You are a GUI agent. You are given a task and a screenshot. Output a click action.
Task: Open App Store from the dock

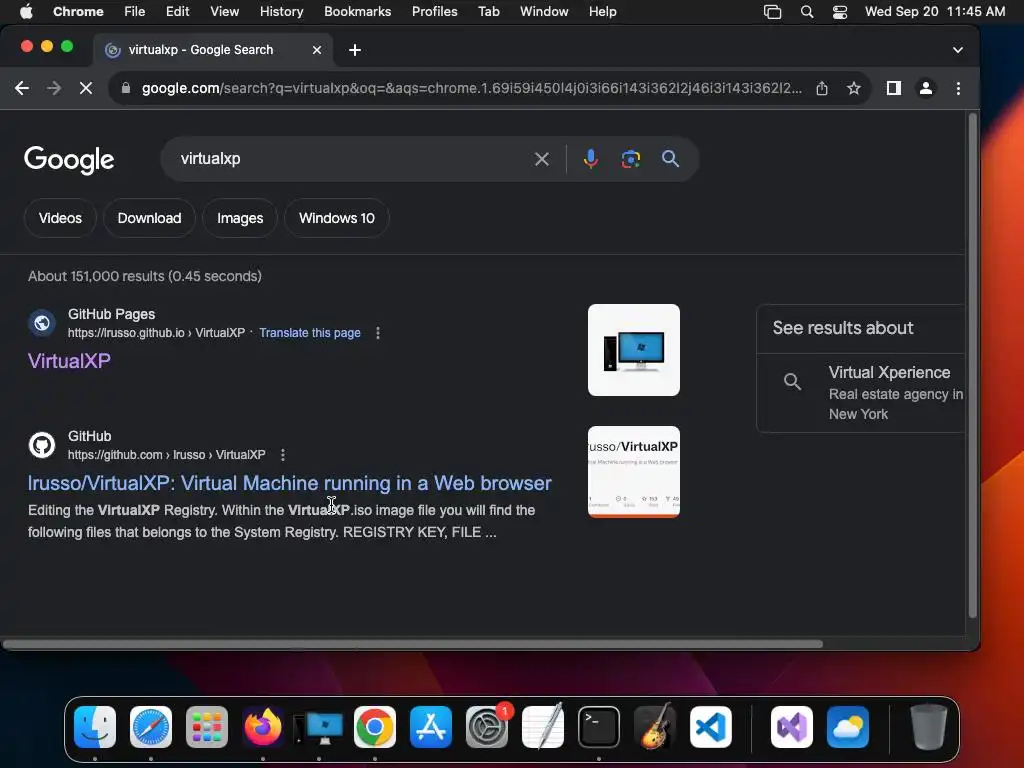point(431,727)
